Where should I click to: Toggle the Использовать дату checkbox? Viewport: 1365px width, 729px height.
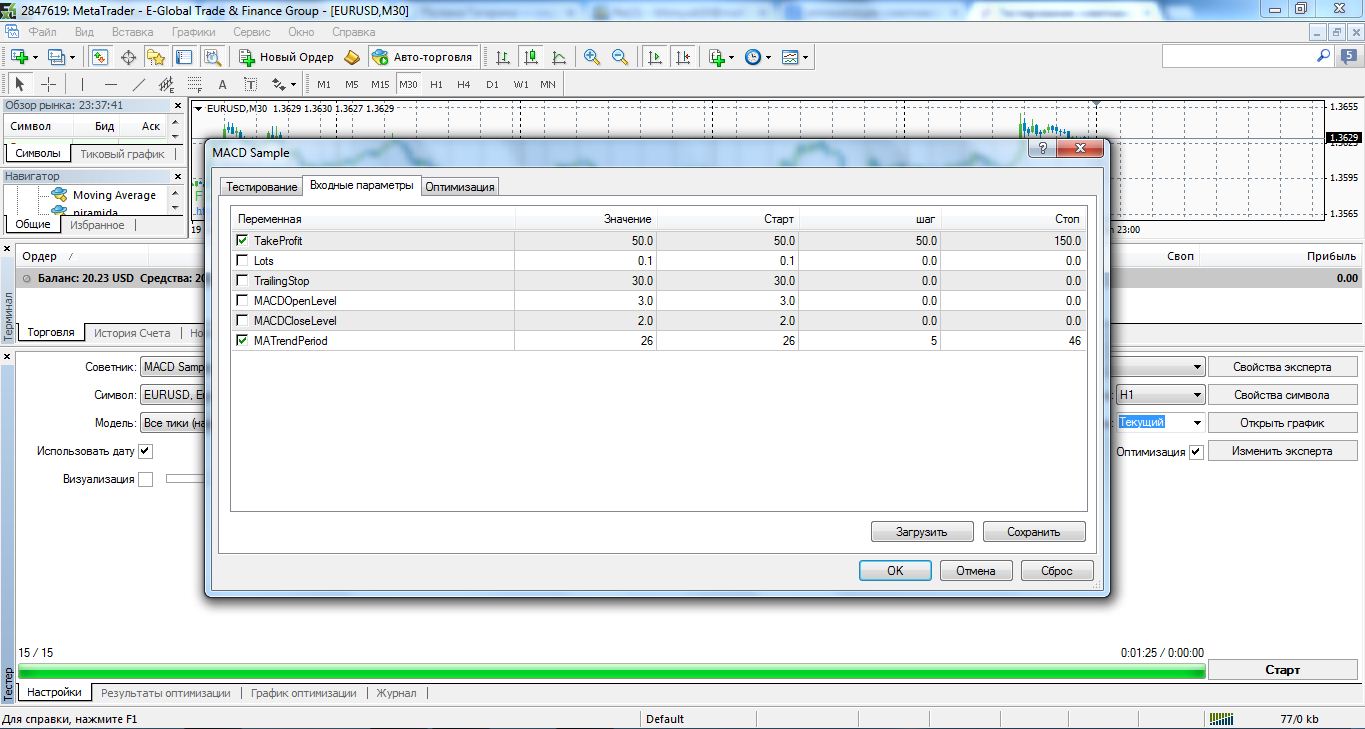tap(145, 451)
